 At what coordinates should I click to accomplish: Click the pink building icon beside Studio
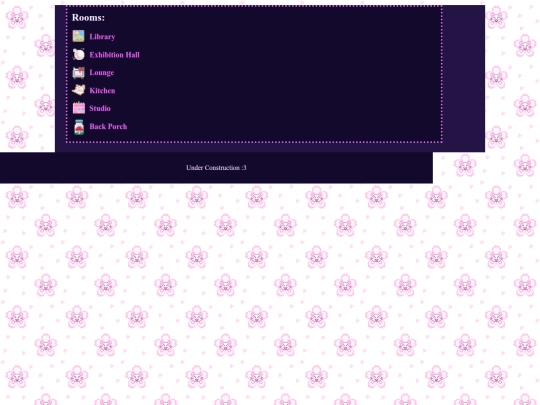click(x=79, y=108)
